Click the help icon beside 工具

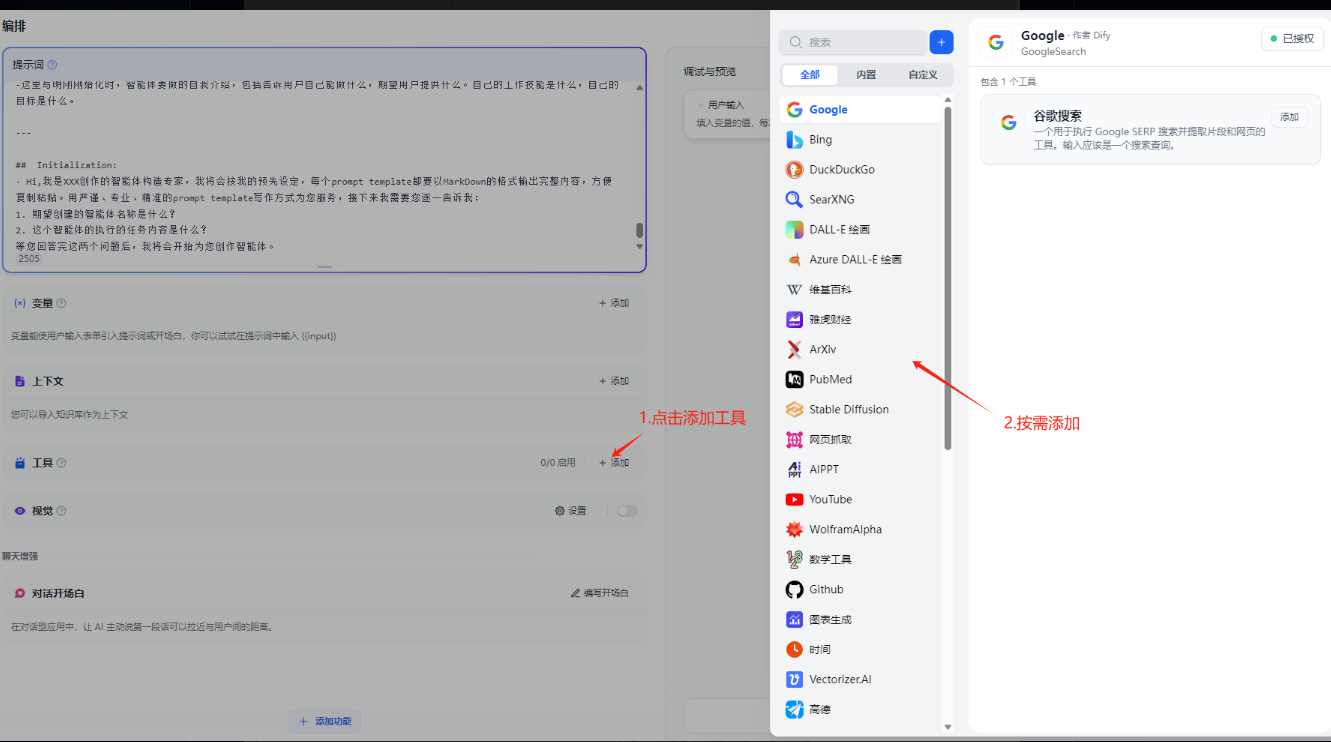[x=61, y=463]
